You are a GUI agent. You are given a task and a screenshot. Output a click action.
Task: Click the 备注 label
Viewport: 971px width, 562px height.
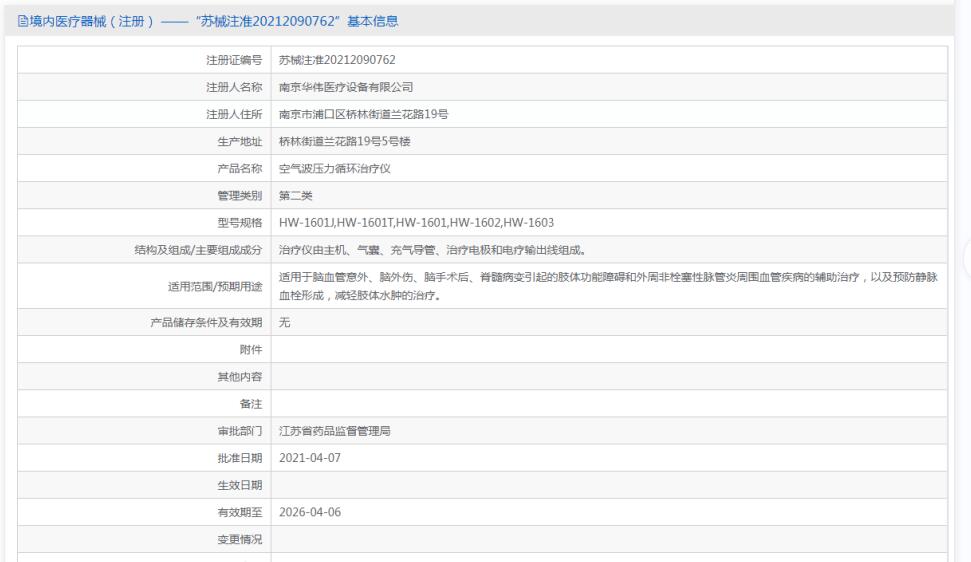pyautogui.click(x=251, y=404)
